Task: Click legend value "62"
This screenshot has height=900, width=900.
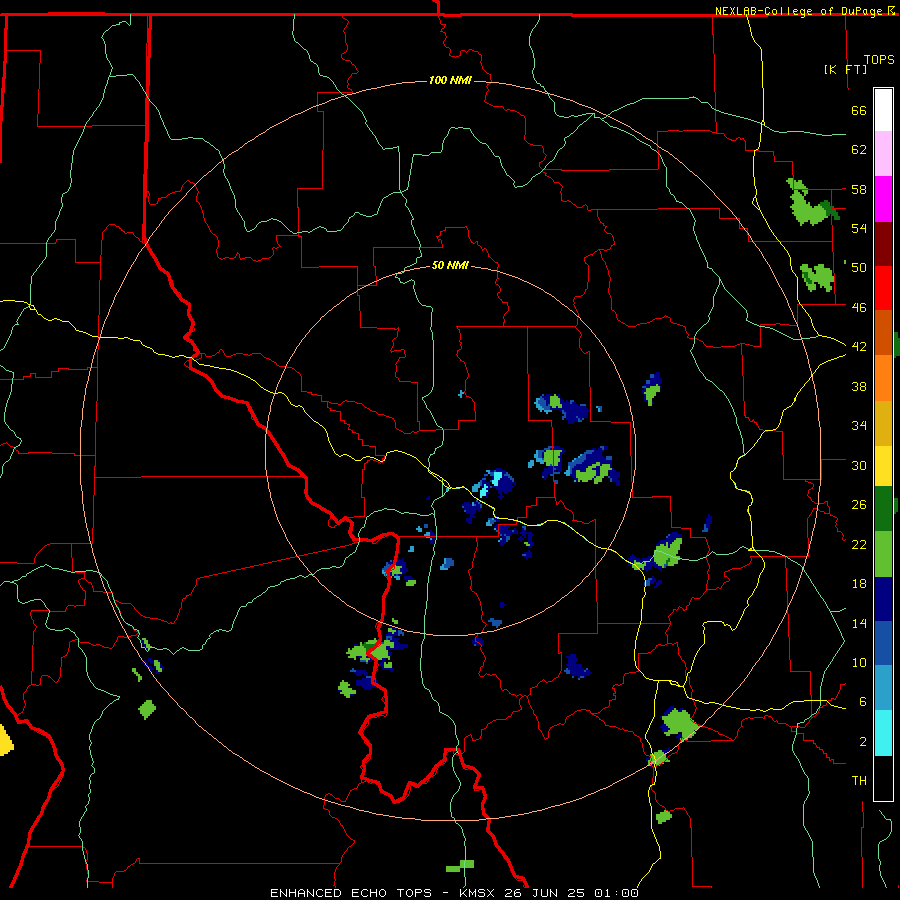Action: click(859, 150)
